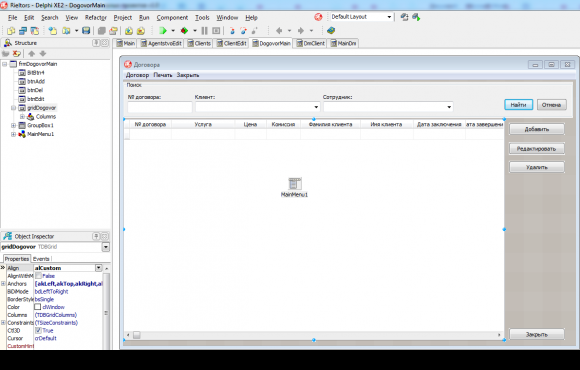The width and height of the screenshot is (580, 370).
Task: Click the Pause icon in toolbar
Action: click(x=204, y=31)
